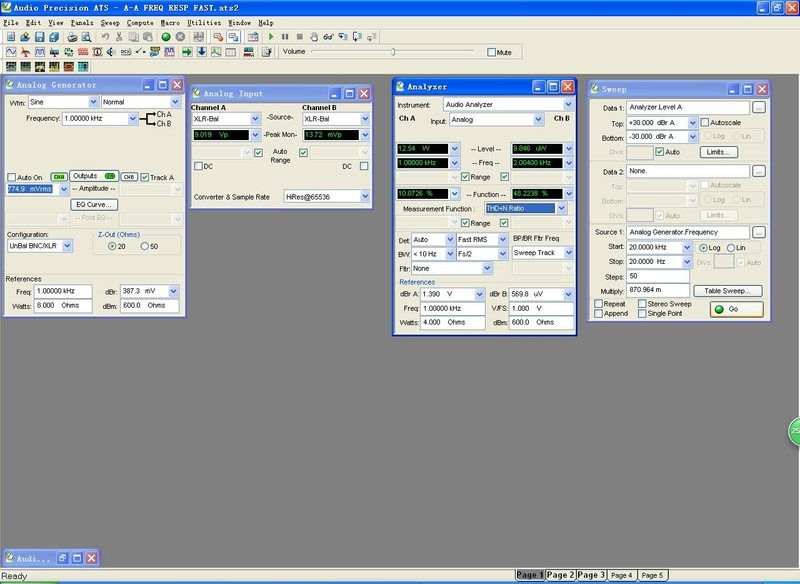This screenshot has height=584, width=800.
Task: Click the Table Sweep button
Action: 728,291
